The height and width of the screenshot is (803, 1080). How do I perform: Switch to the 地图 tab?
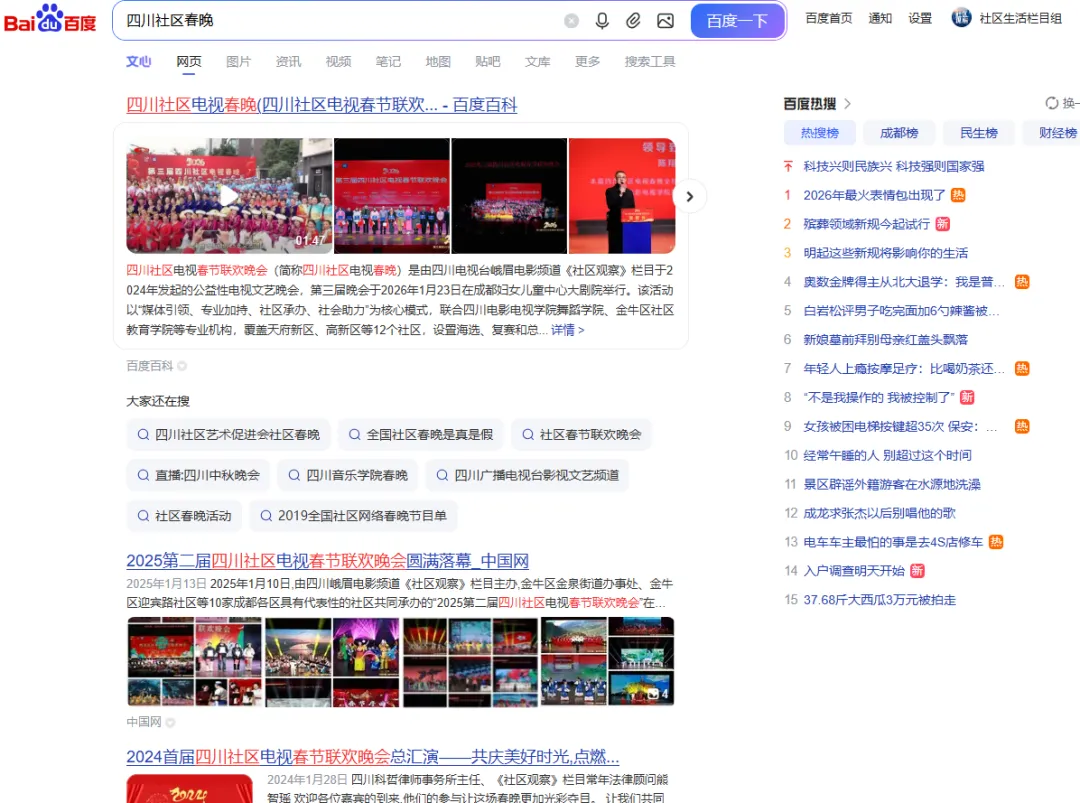pos(438,61)
